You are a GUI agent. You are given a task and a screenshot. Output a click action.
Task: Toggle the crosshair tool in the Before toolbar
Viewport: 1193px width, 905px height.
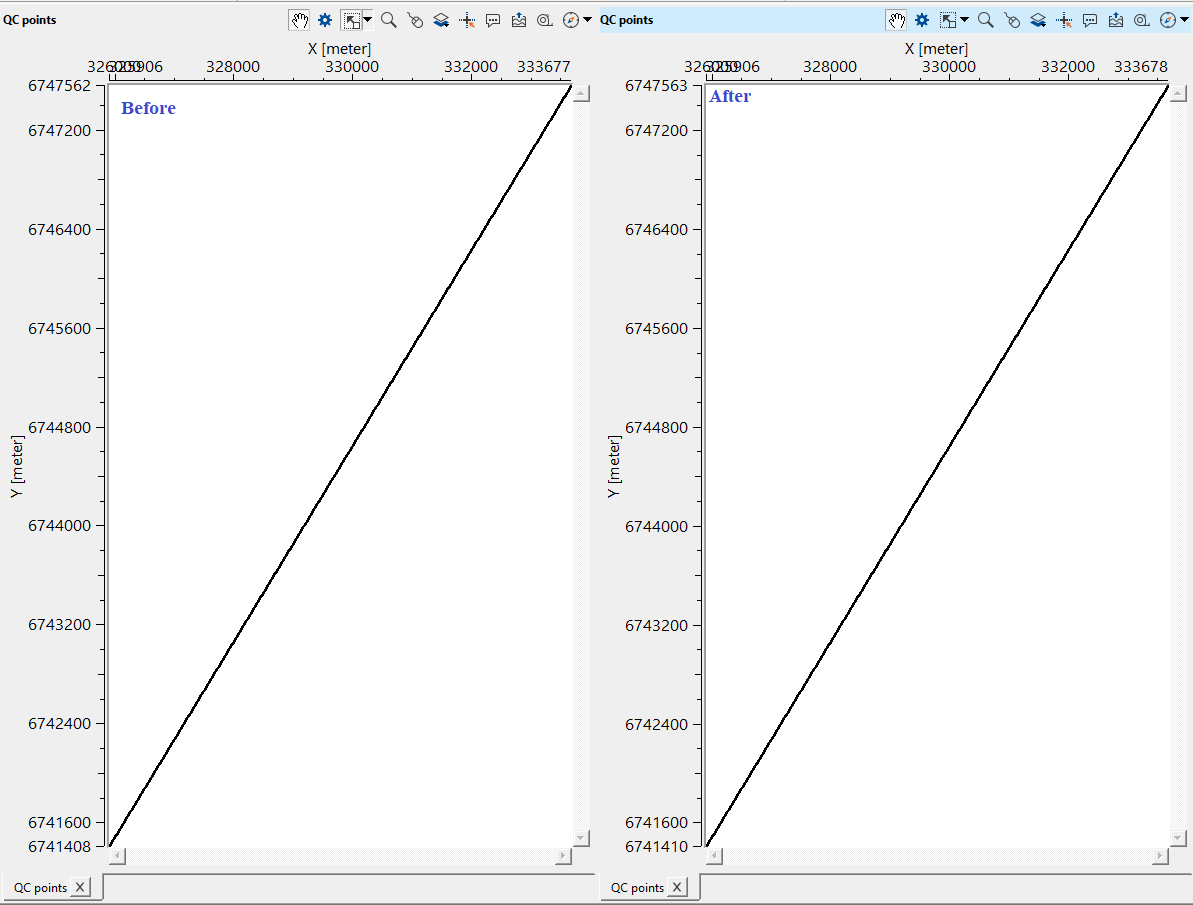coord(467,19)
